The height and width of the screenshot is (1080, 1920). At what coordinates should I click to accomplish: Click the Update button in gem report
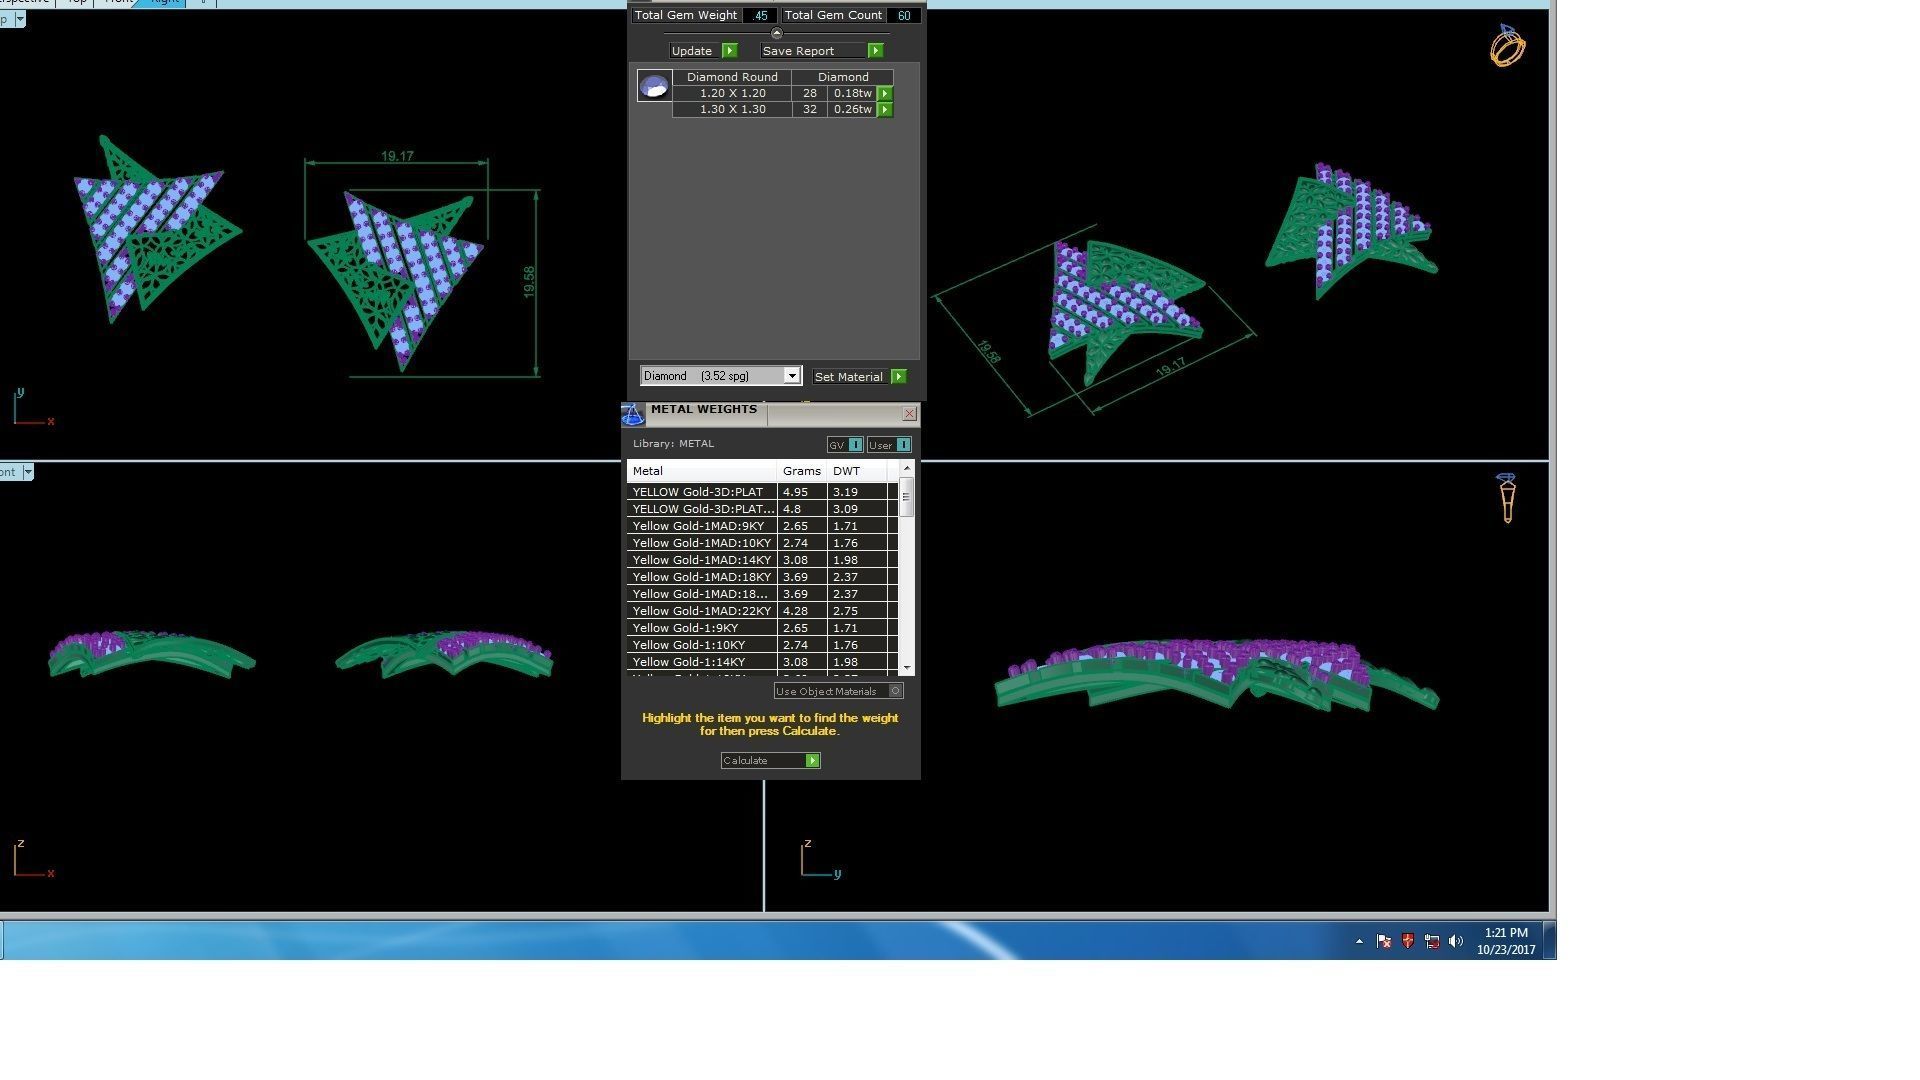704,51
